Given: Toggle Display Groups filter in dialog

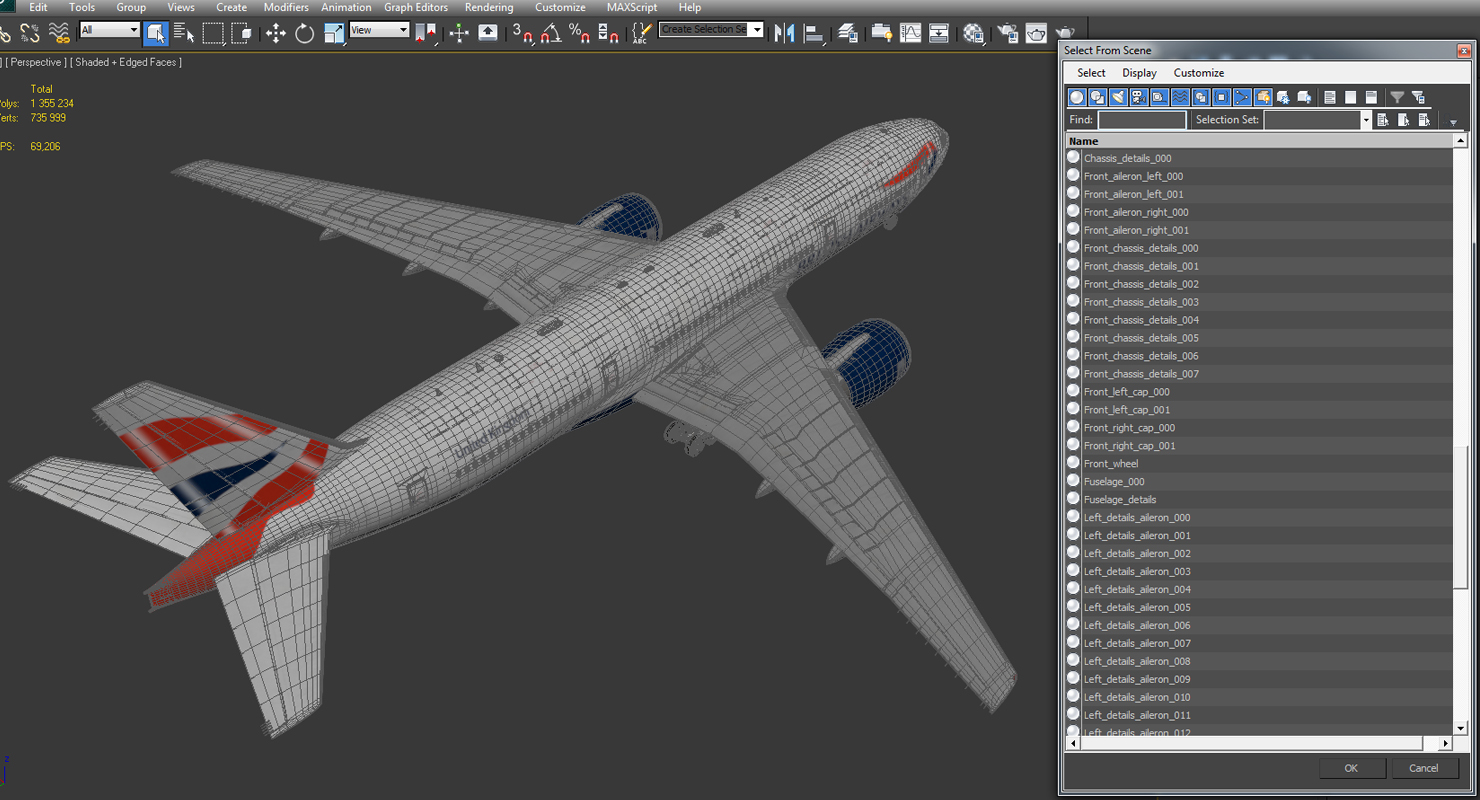Looking at the screenshot, I should point(1201,97).
